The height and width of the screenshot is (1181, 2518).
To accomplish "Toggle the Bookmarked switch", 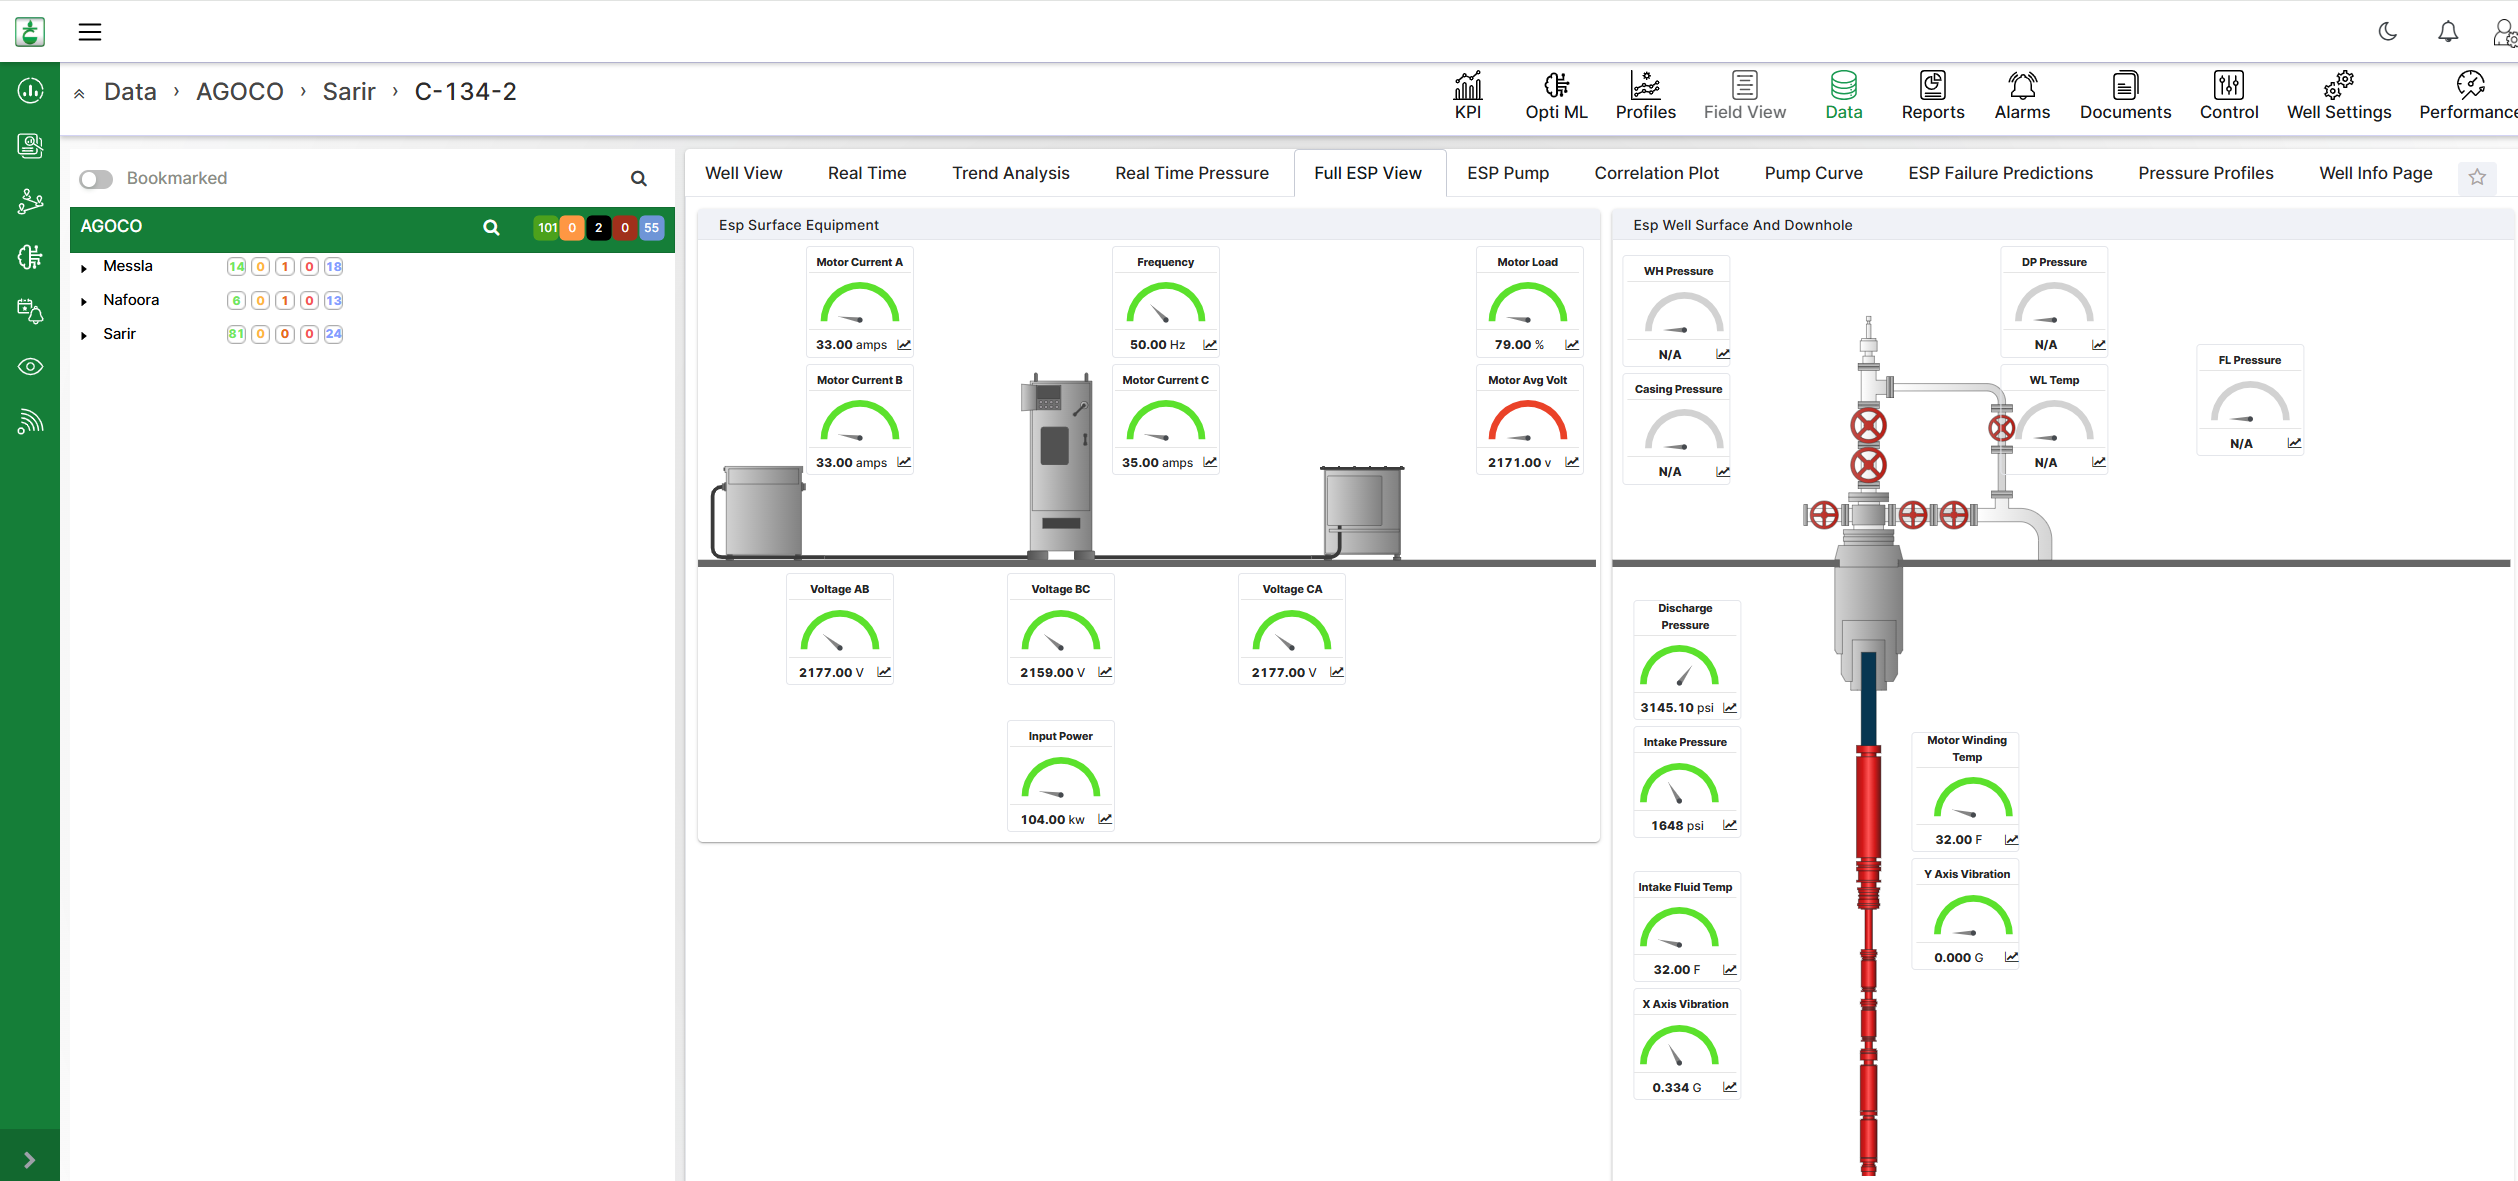I will click(96, 179).
